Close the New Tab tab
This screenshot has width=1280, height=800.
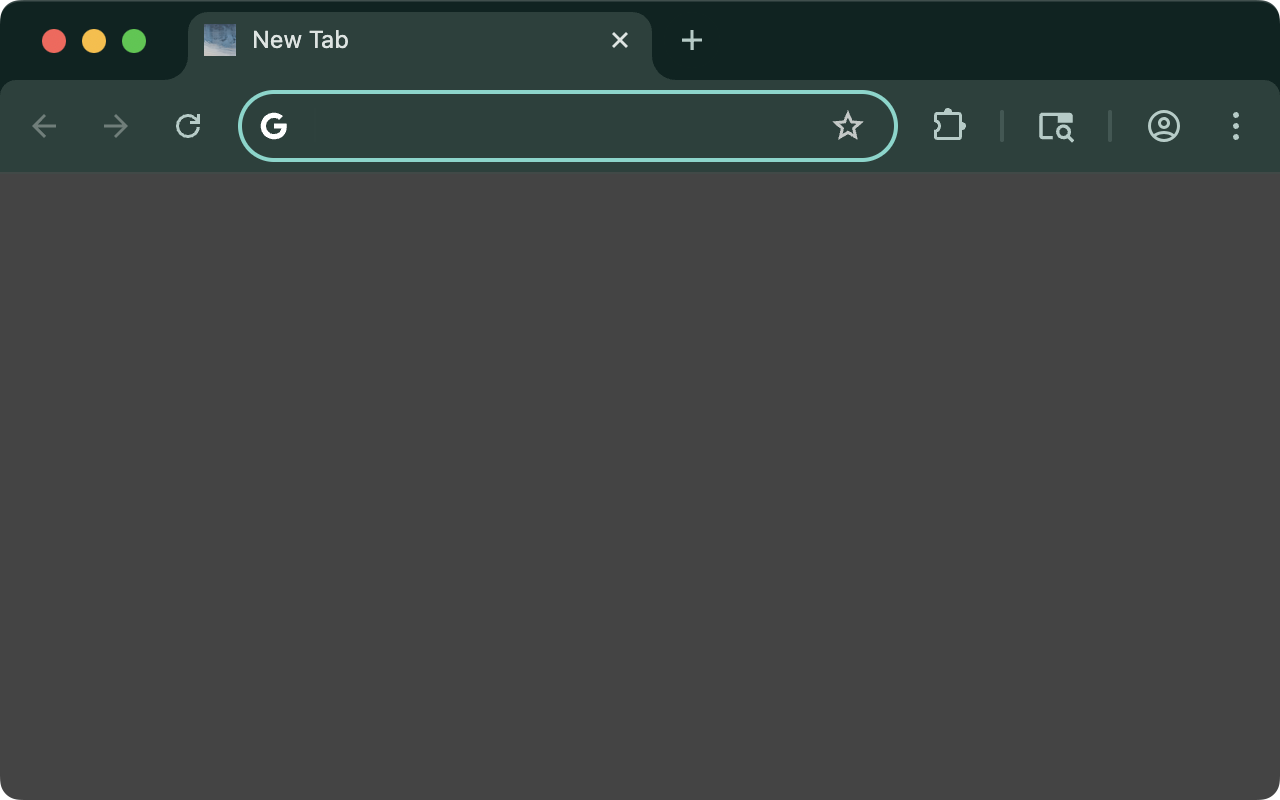(x=620, y=40)
